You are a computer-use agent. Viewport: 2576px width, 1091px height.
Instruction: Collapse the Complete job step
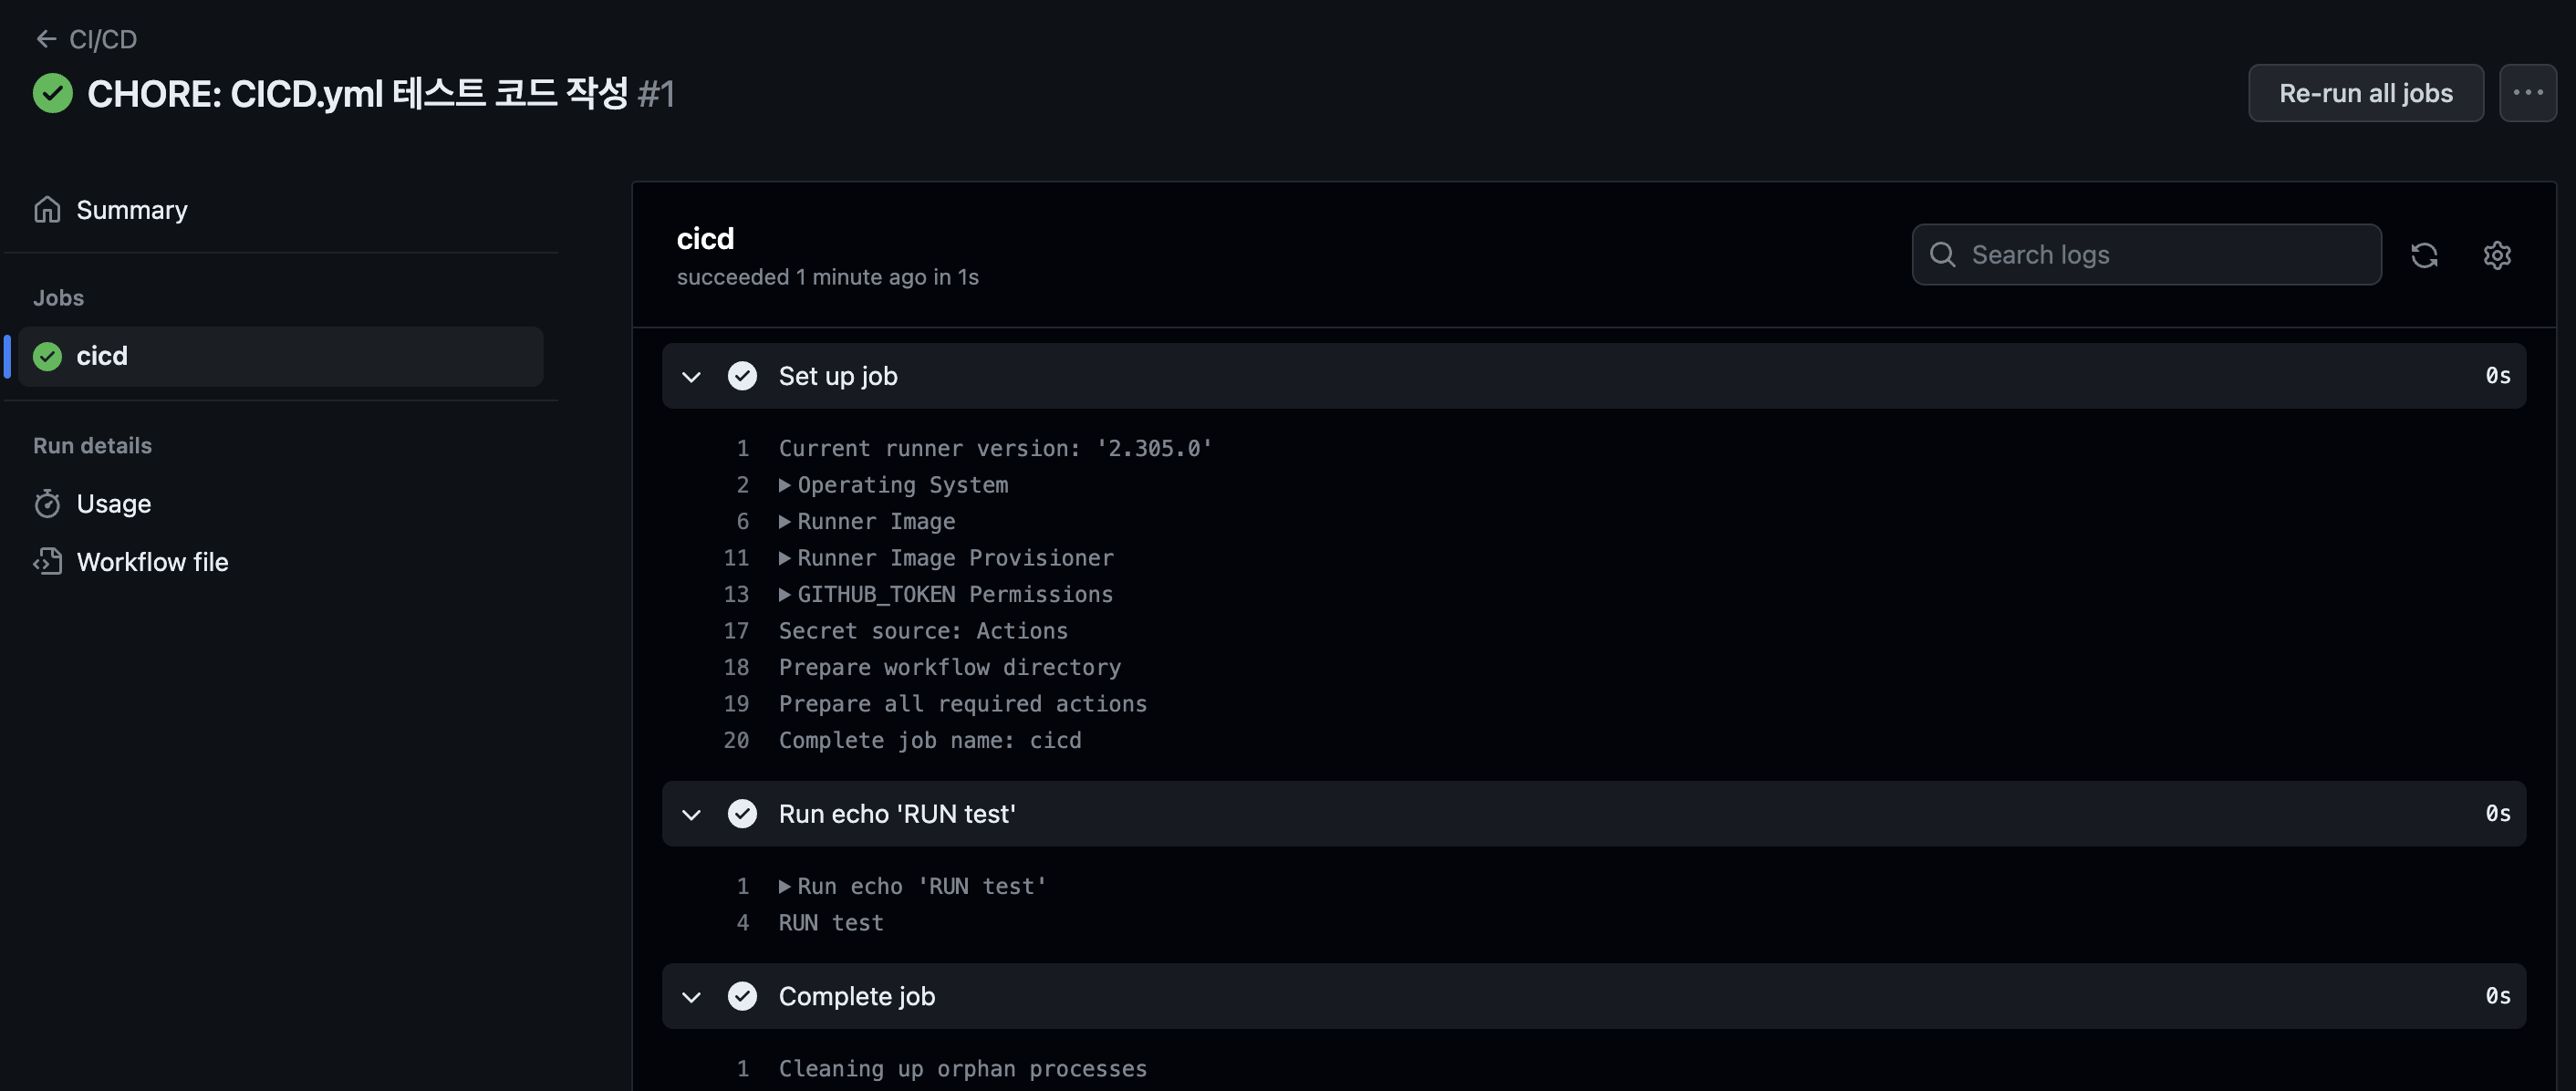[x=691, y=996]
